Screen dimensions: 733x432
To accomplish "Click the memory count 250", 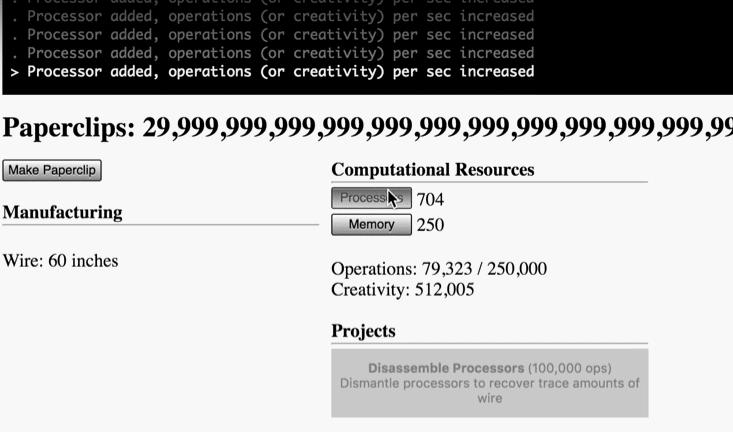I will tap(430, 225).
